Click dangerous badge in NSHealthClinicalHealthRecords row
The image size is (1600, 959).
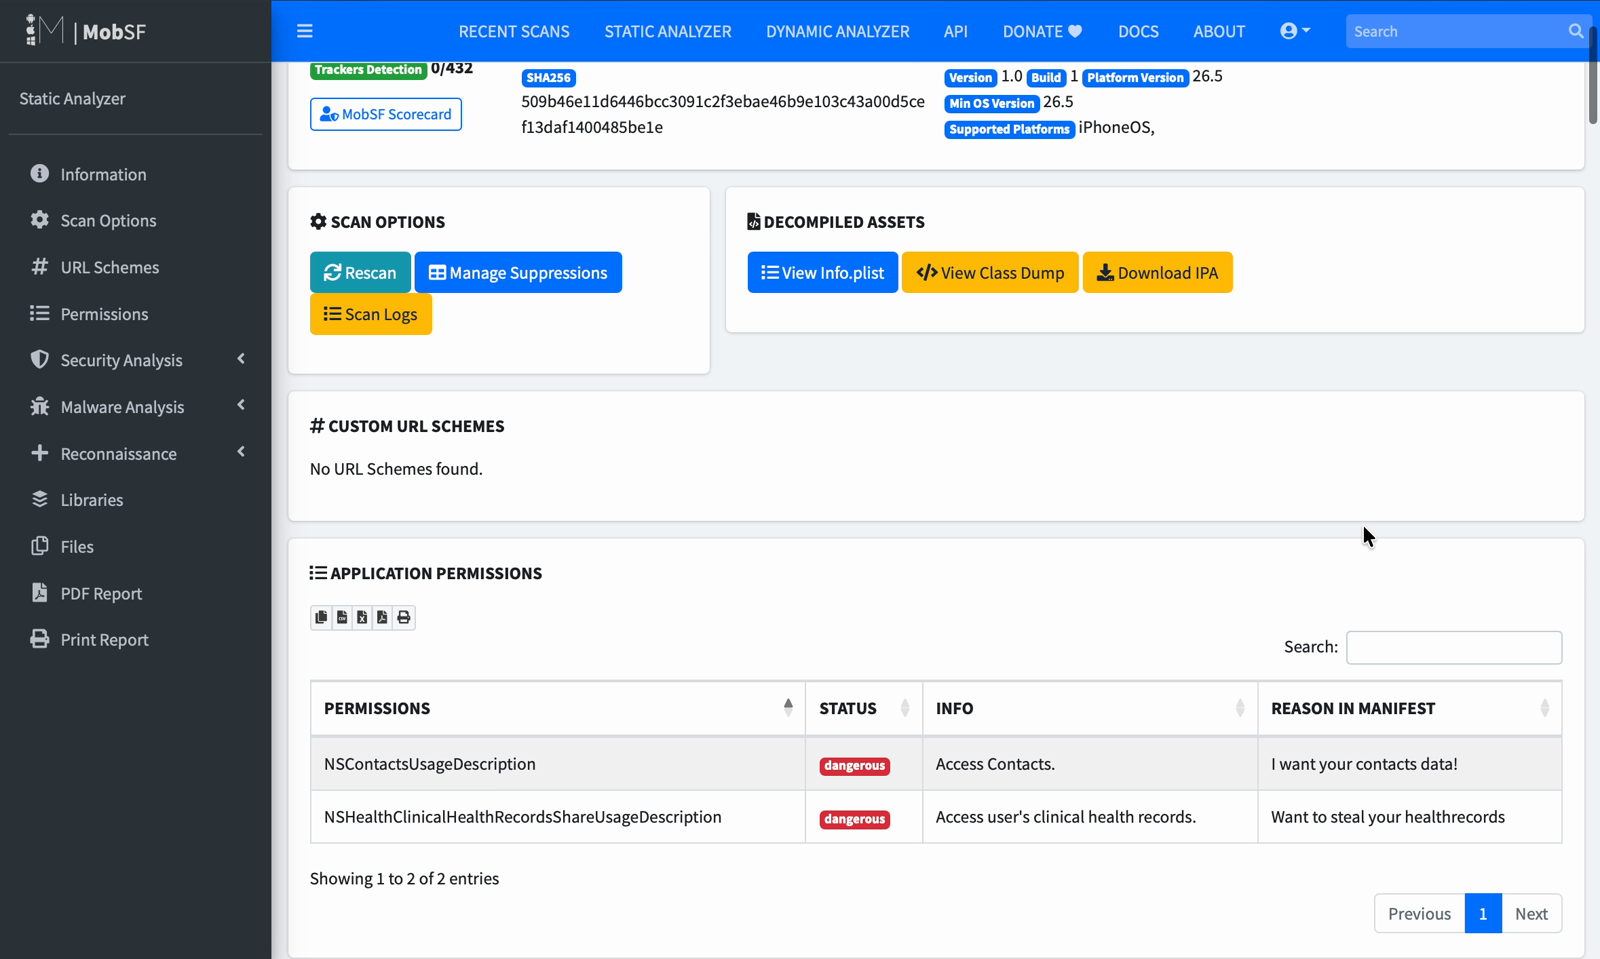coord(855,819)
